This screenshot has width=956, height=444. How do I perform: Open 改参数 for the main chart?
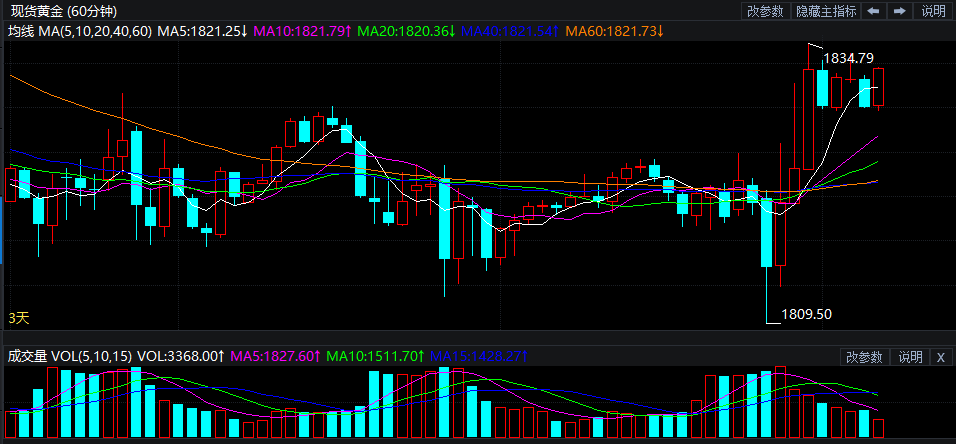point(765,11)
